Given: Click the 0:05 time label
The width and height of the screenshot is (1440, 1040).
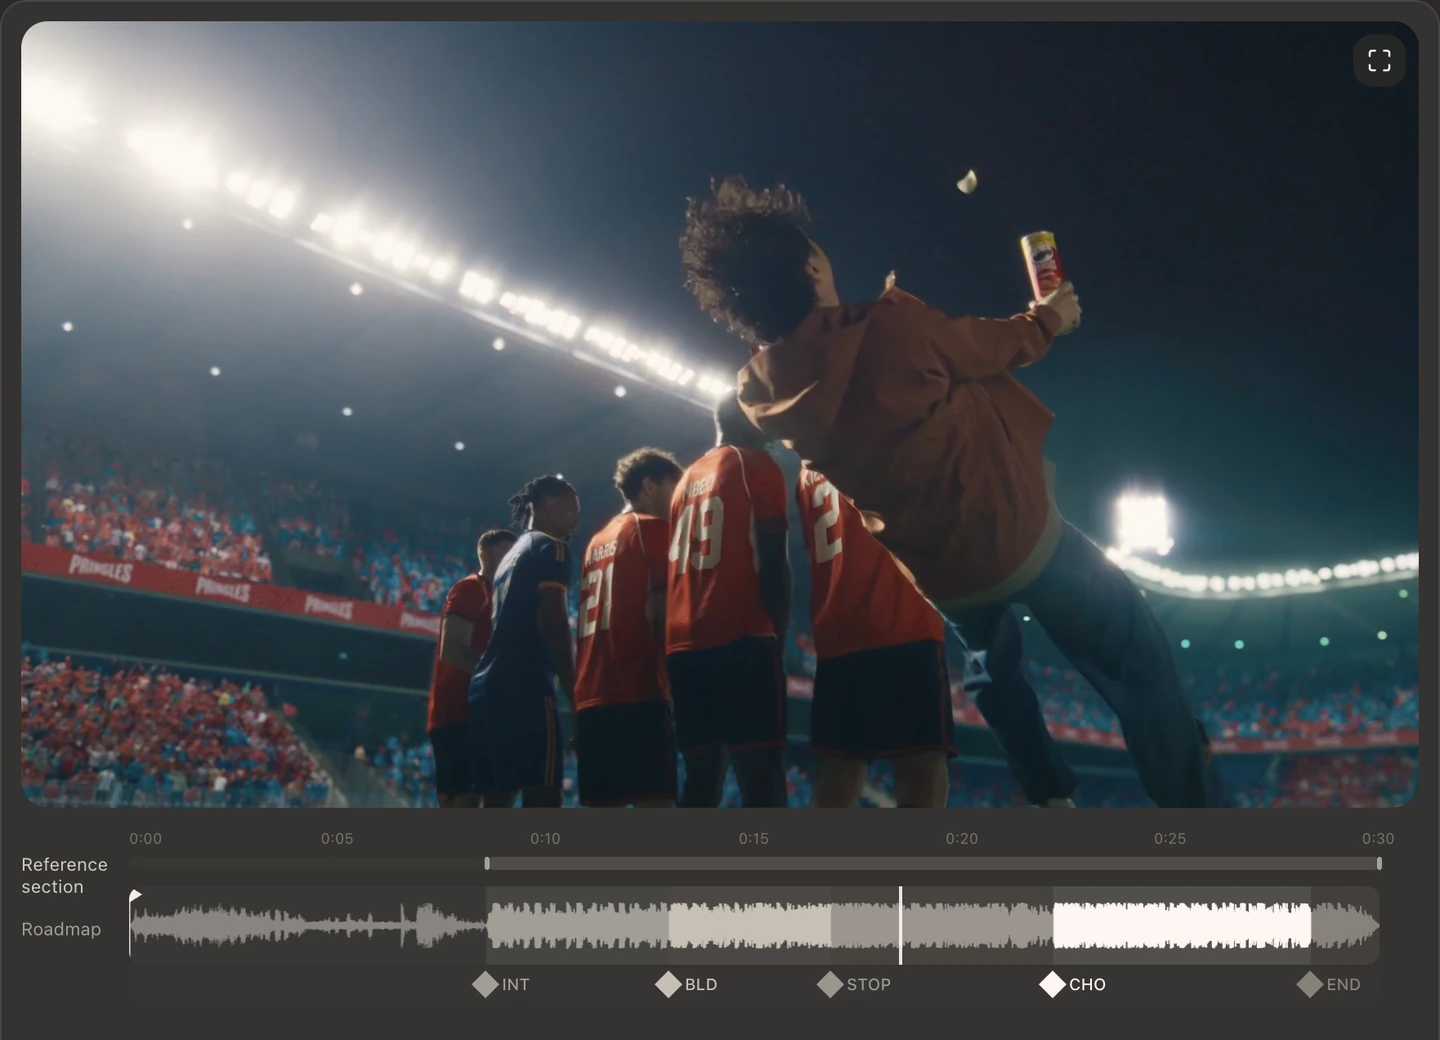Looking at the screenshot, I should (x=337, y=838).
